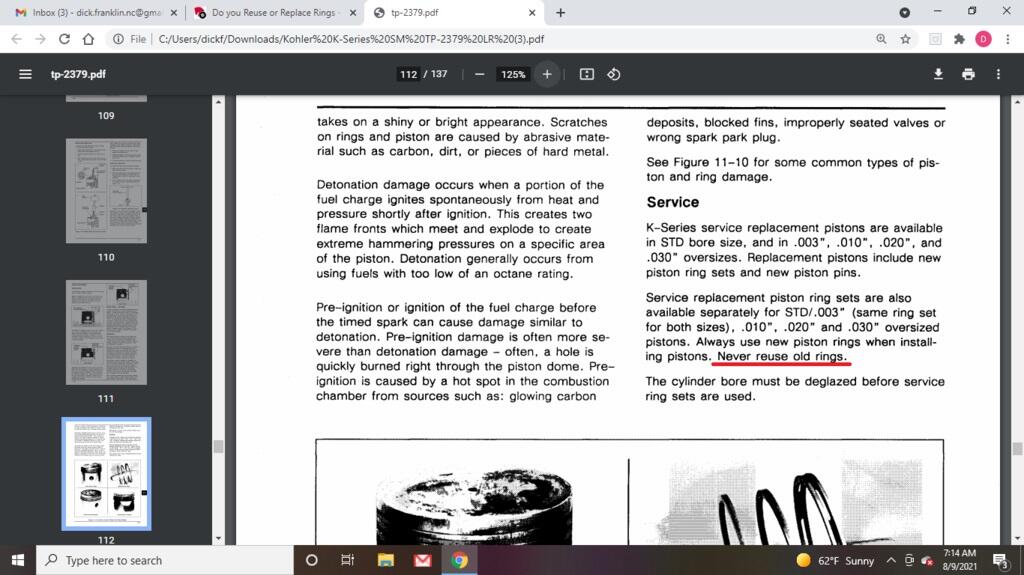This screenshot has width=1024, height=575.
Task: Open the browser home page
Action: (x=88, y=39)
